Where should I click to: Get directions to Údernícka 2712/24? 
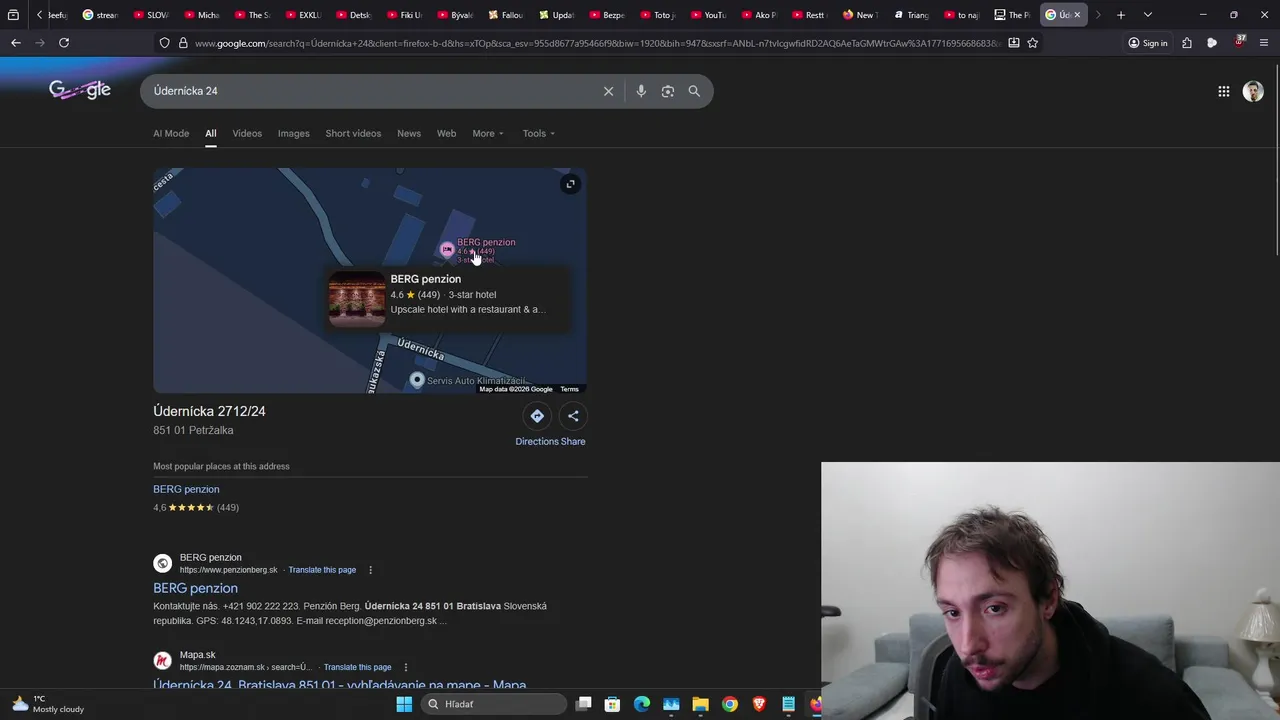tap(537, 416)
